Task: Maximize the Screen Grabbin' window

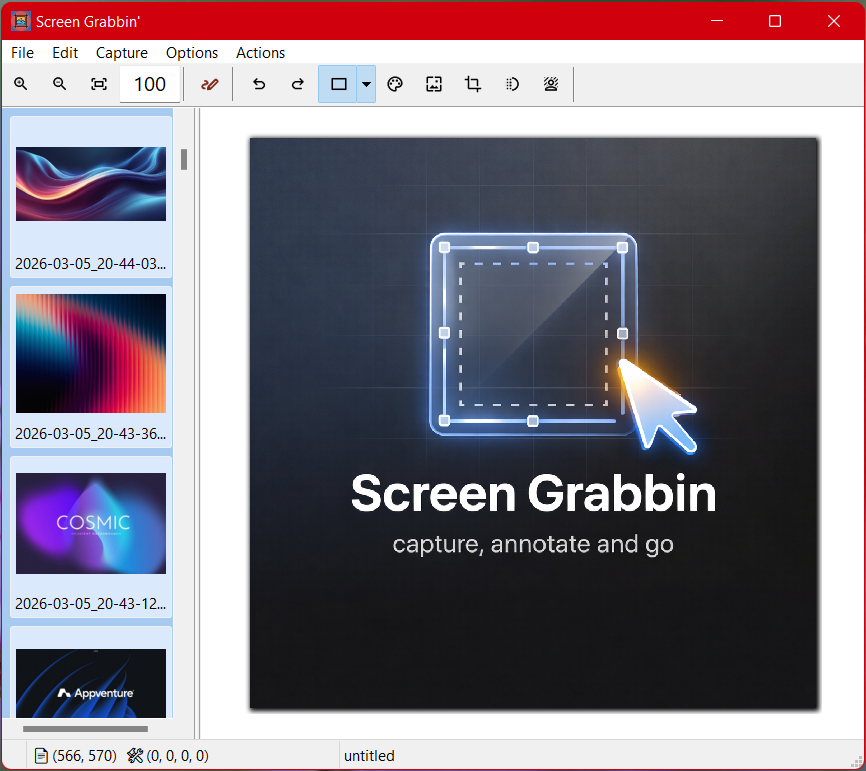Action: pos(775,21)
